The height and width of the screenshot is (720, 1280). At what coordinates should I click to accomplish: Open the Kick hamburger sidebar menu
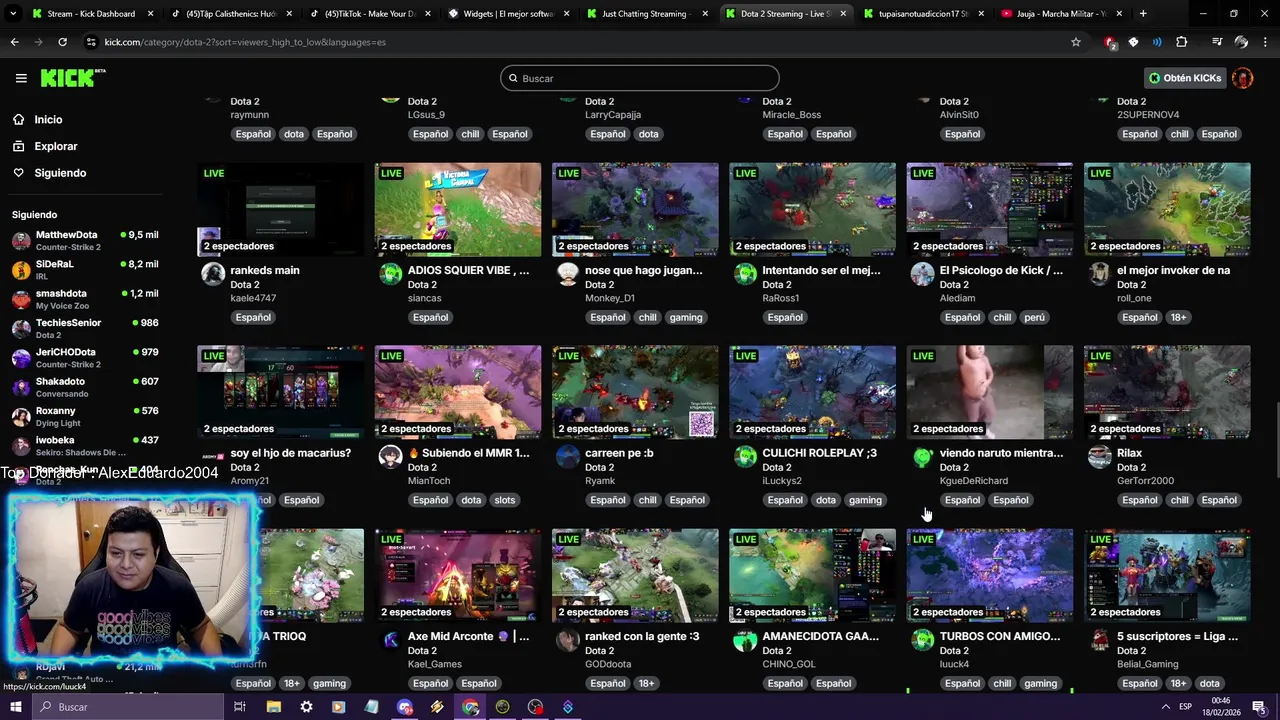pos(21,78)
